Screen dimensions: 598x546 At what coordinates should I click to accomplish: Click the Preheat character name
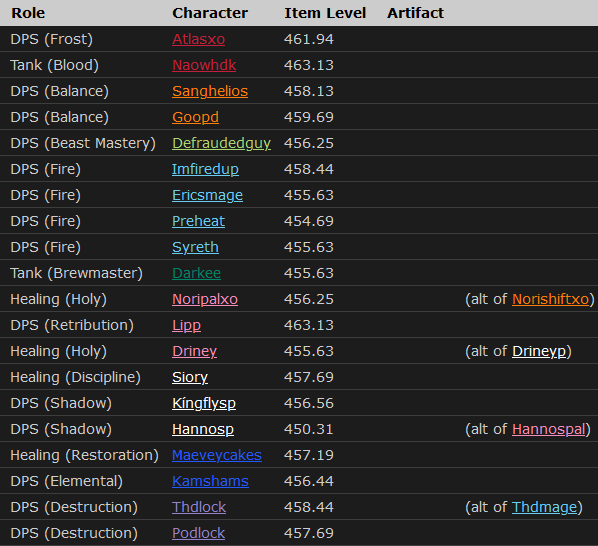tap(198, 221)
